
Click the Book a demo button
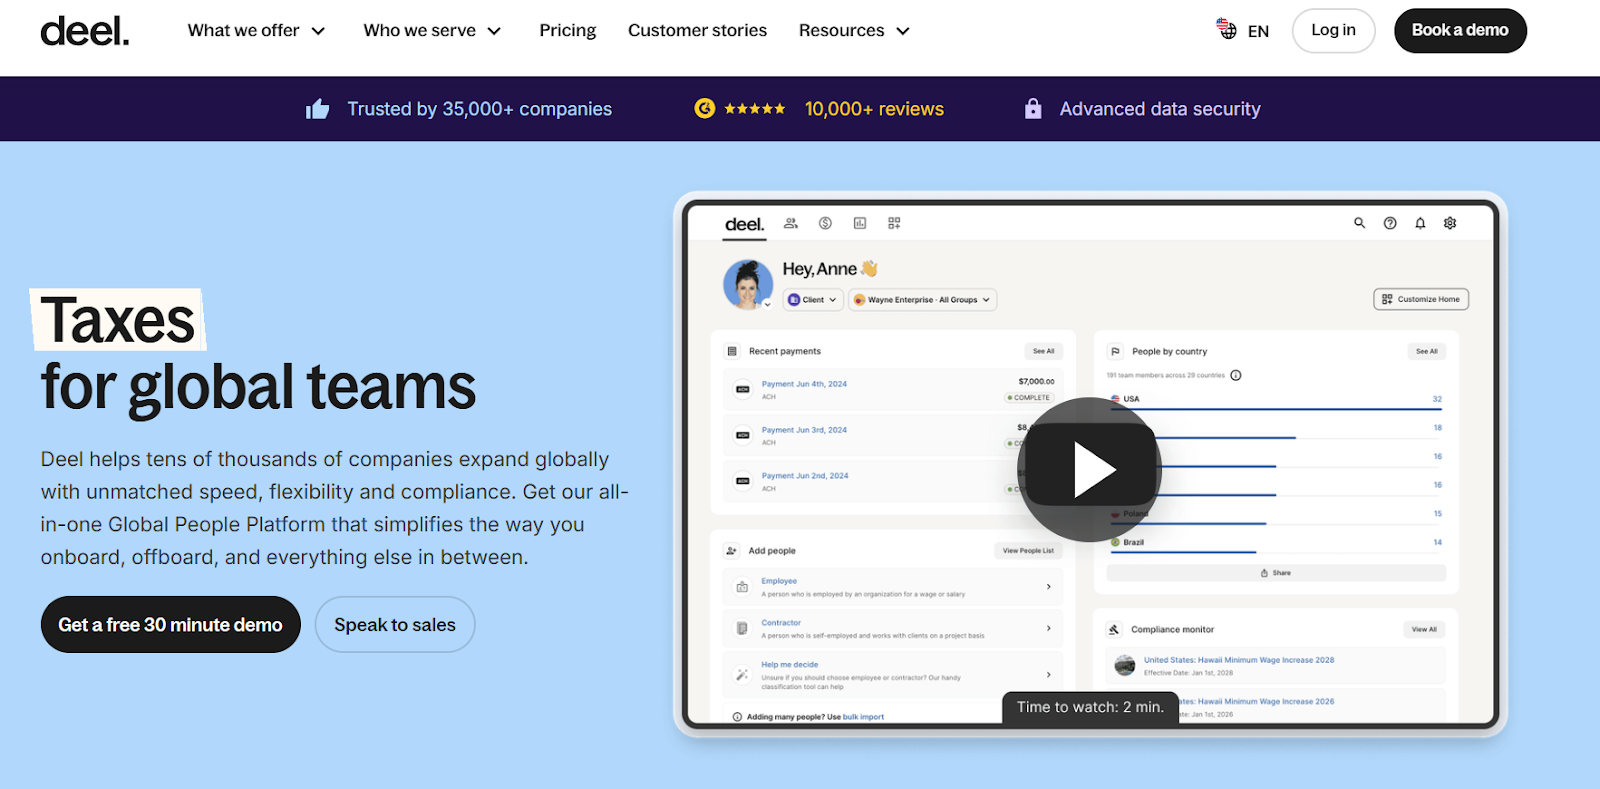click(x=1460, y=30)
